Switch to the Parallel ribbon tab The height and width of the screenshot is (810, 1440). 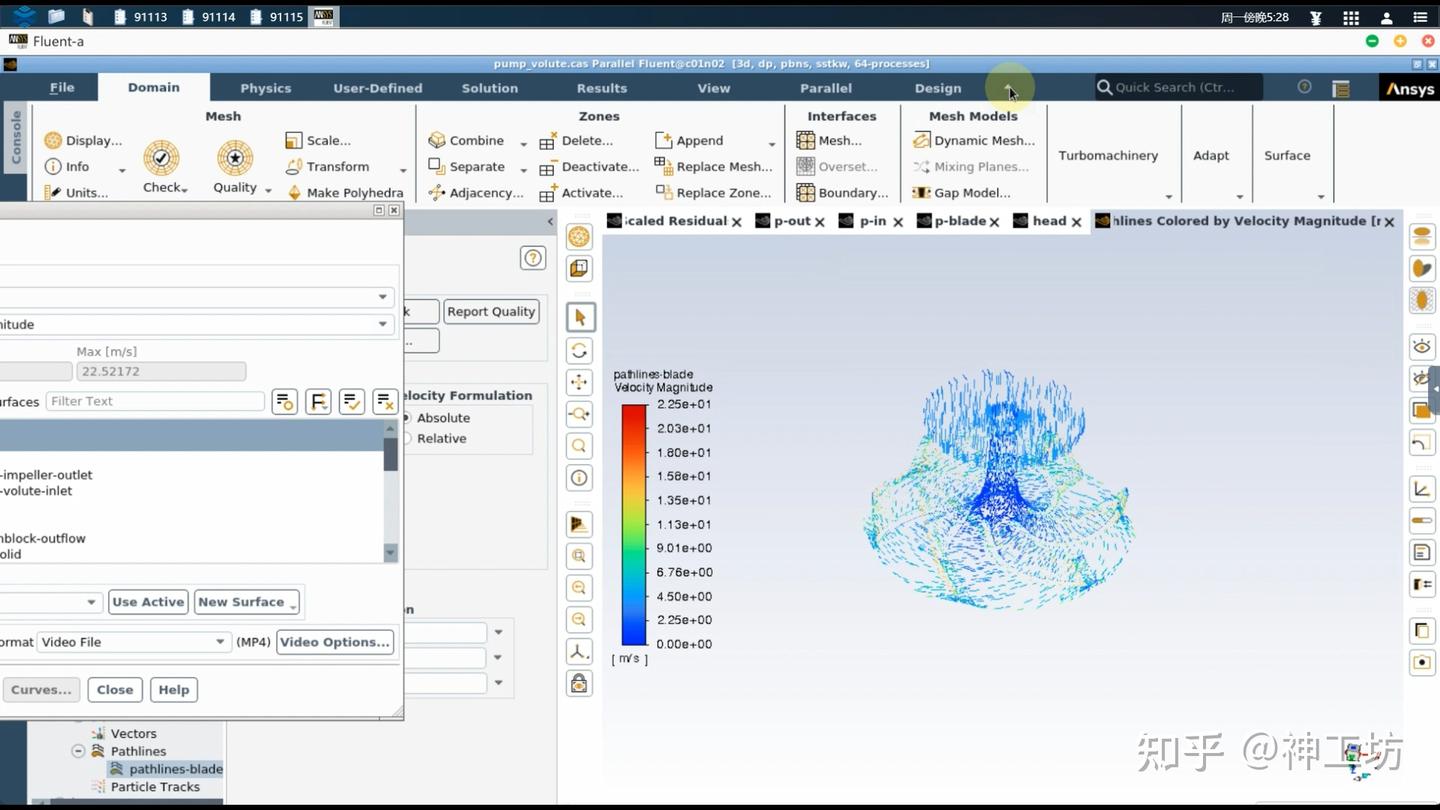[x=826, y=88]
